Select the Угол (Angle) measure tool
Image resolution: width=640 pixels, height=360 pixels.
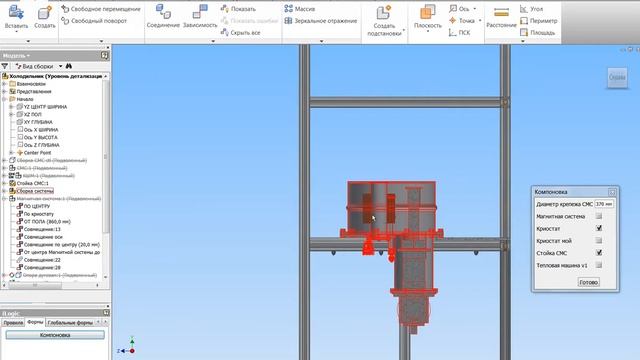point(531,9)
